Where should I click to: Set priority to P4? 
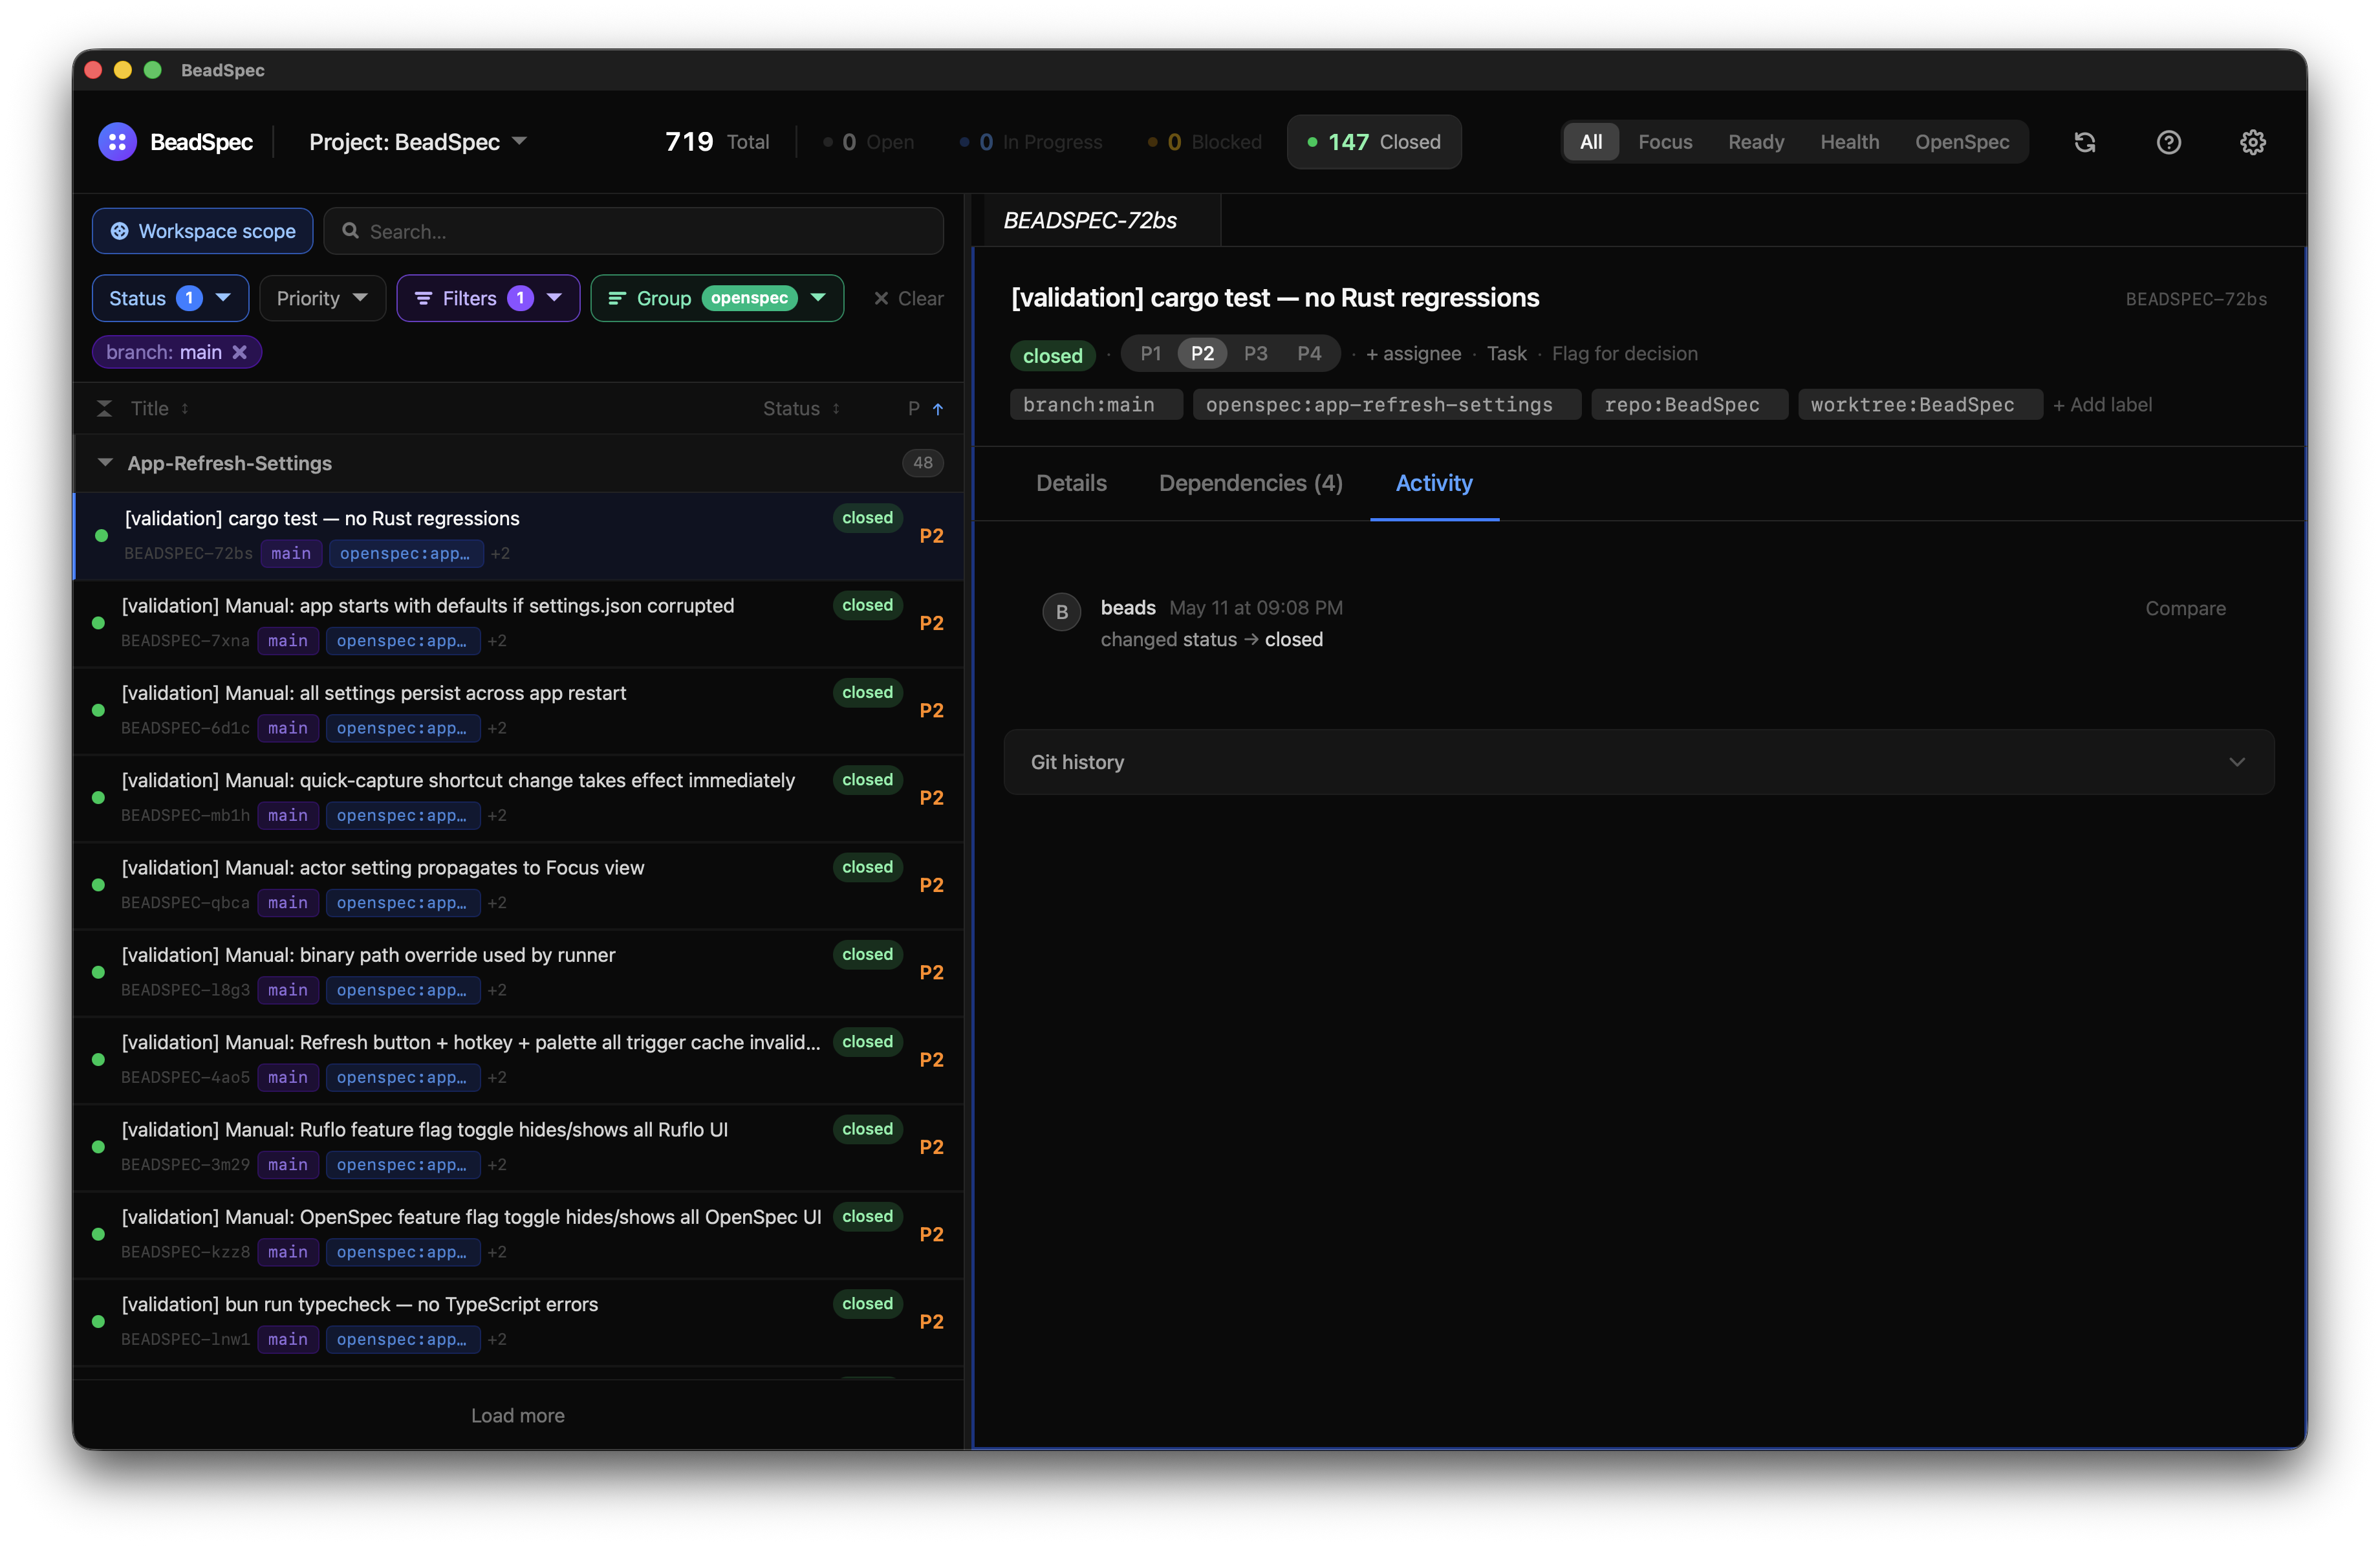[x=1309, y=353]
